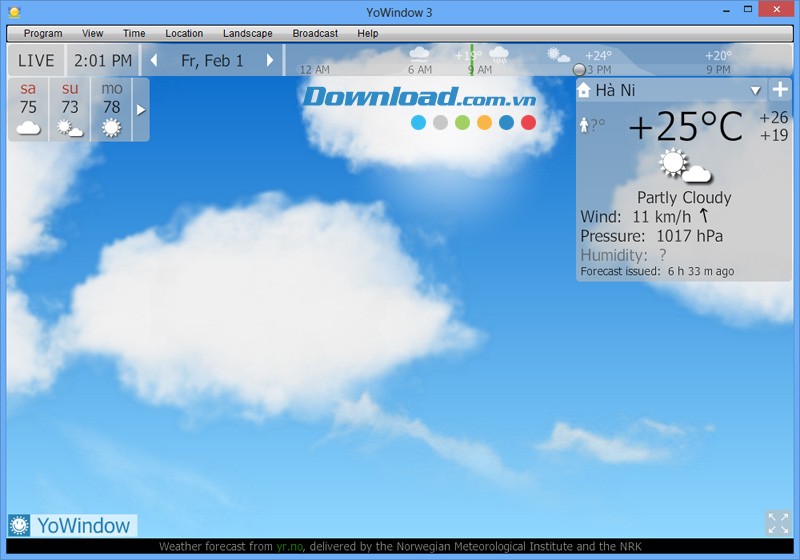This screenshot has height=560, width=800.
Task: Click the person feels-like temperature icon
Action: point(585,126)
